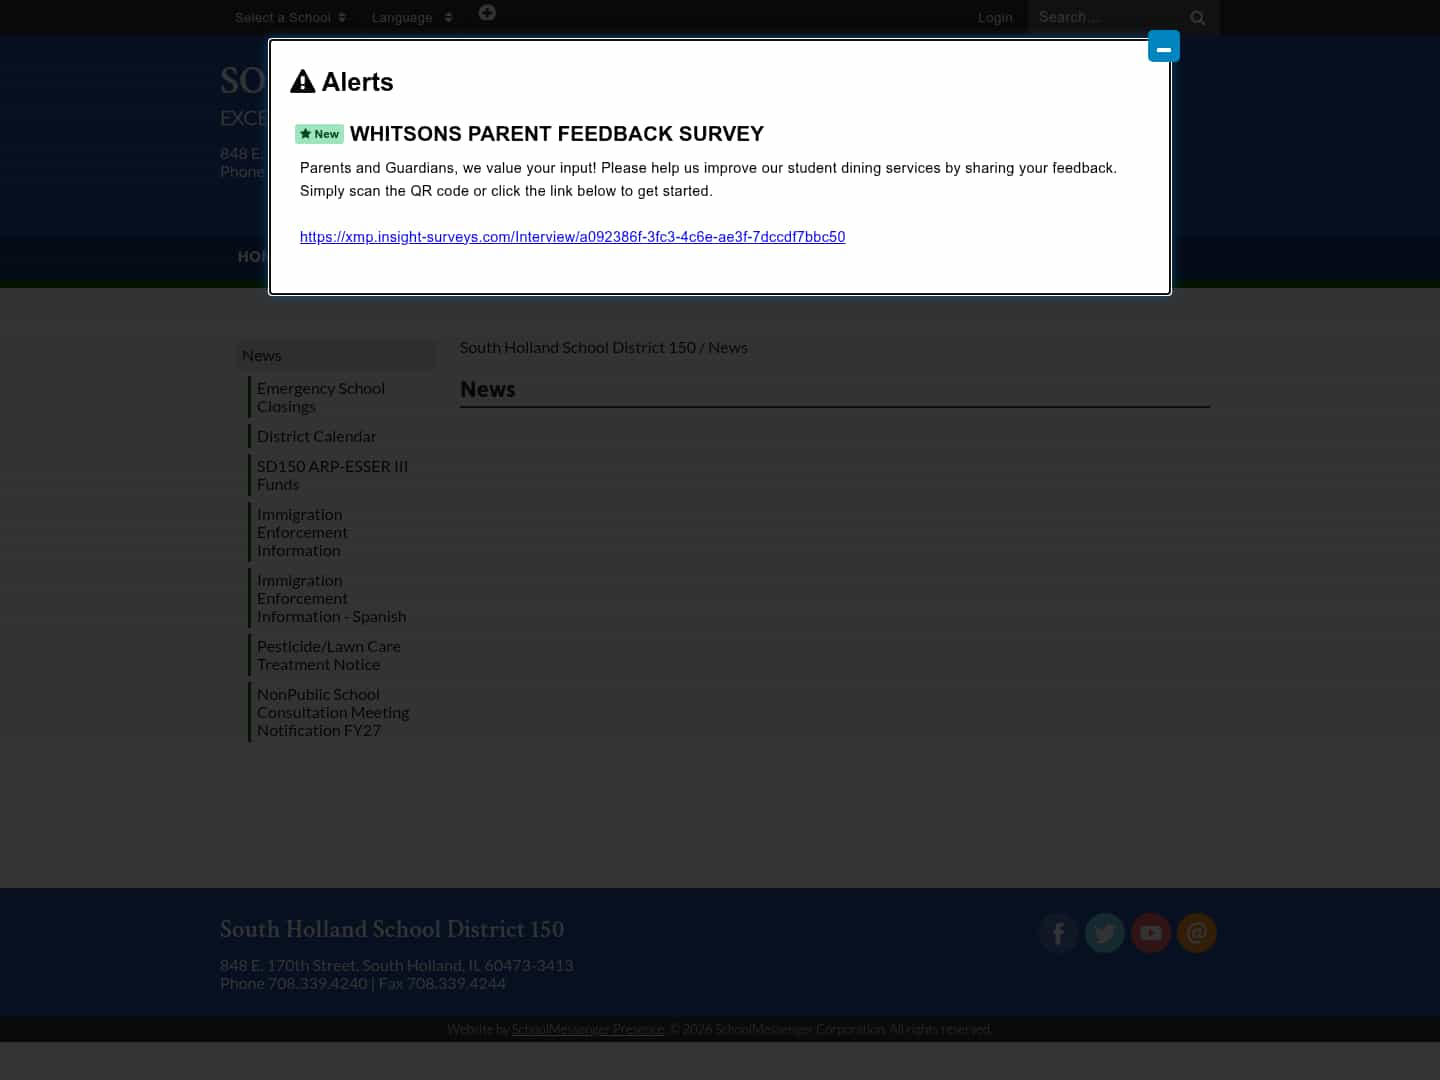The height and width of the screenshot is (1080, 1440).
Task: Click the SchoolMessenger Presence link
Action: pyautogui.click(x=587, y=1028)
